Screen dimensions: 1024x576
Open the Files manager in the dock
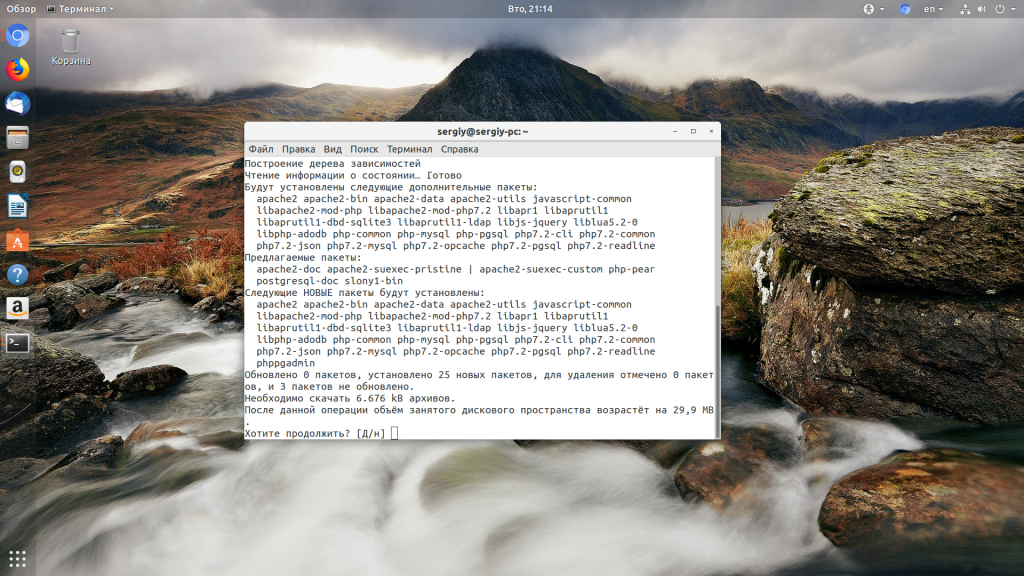(x=18, y=138)
